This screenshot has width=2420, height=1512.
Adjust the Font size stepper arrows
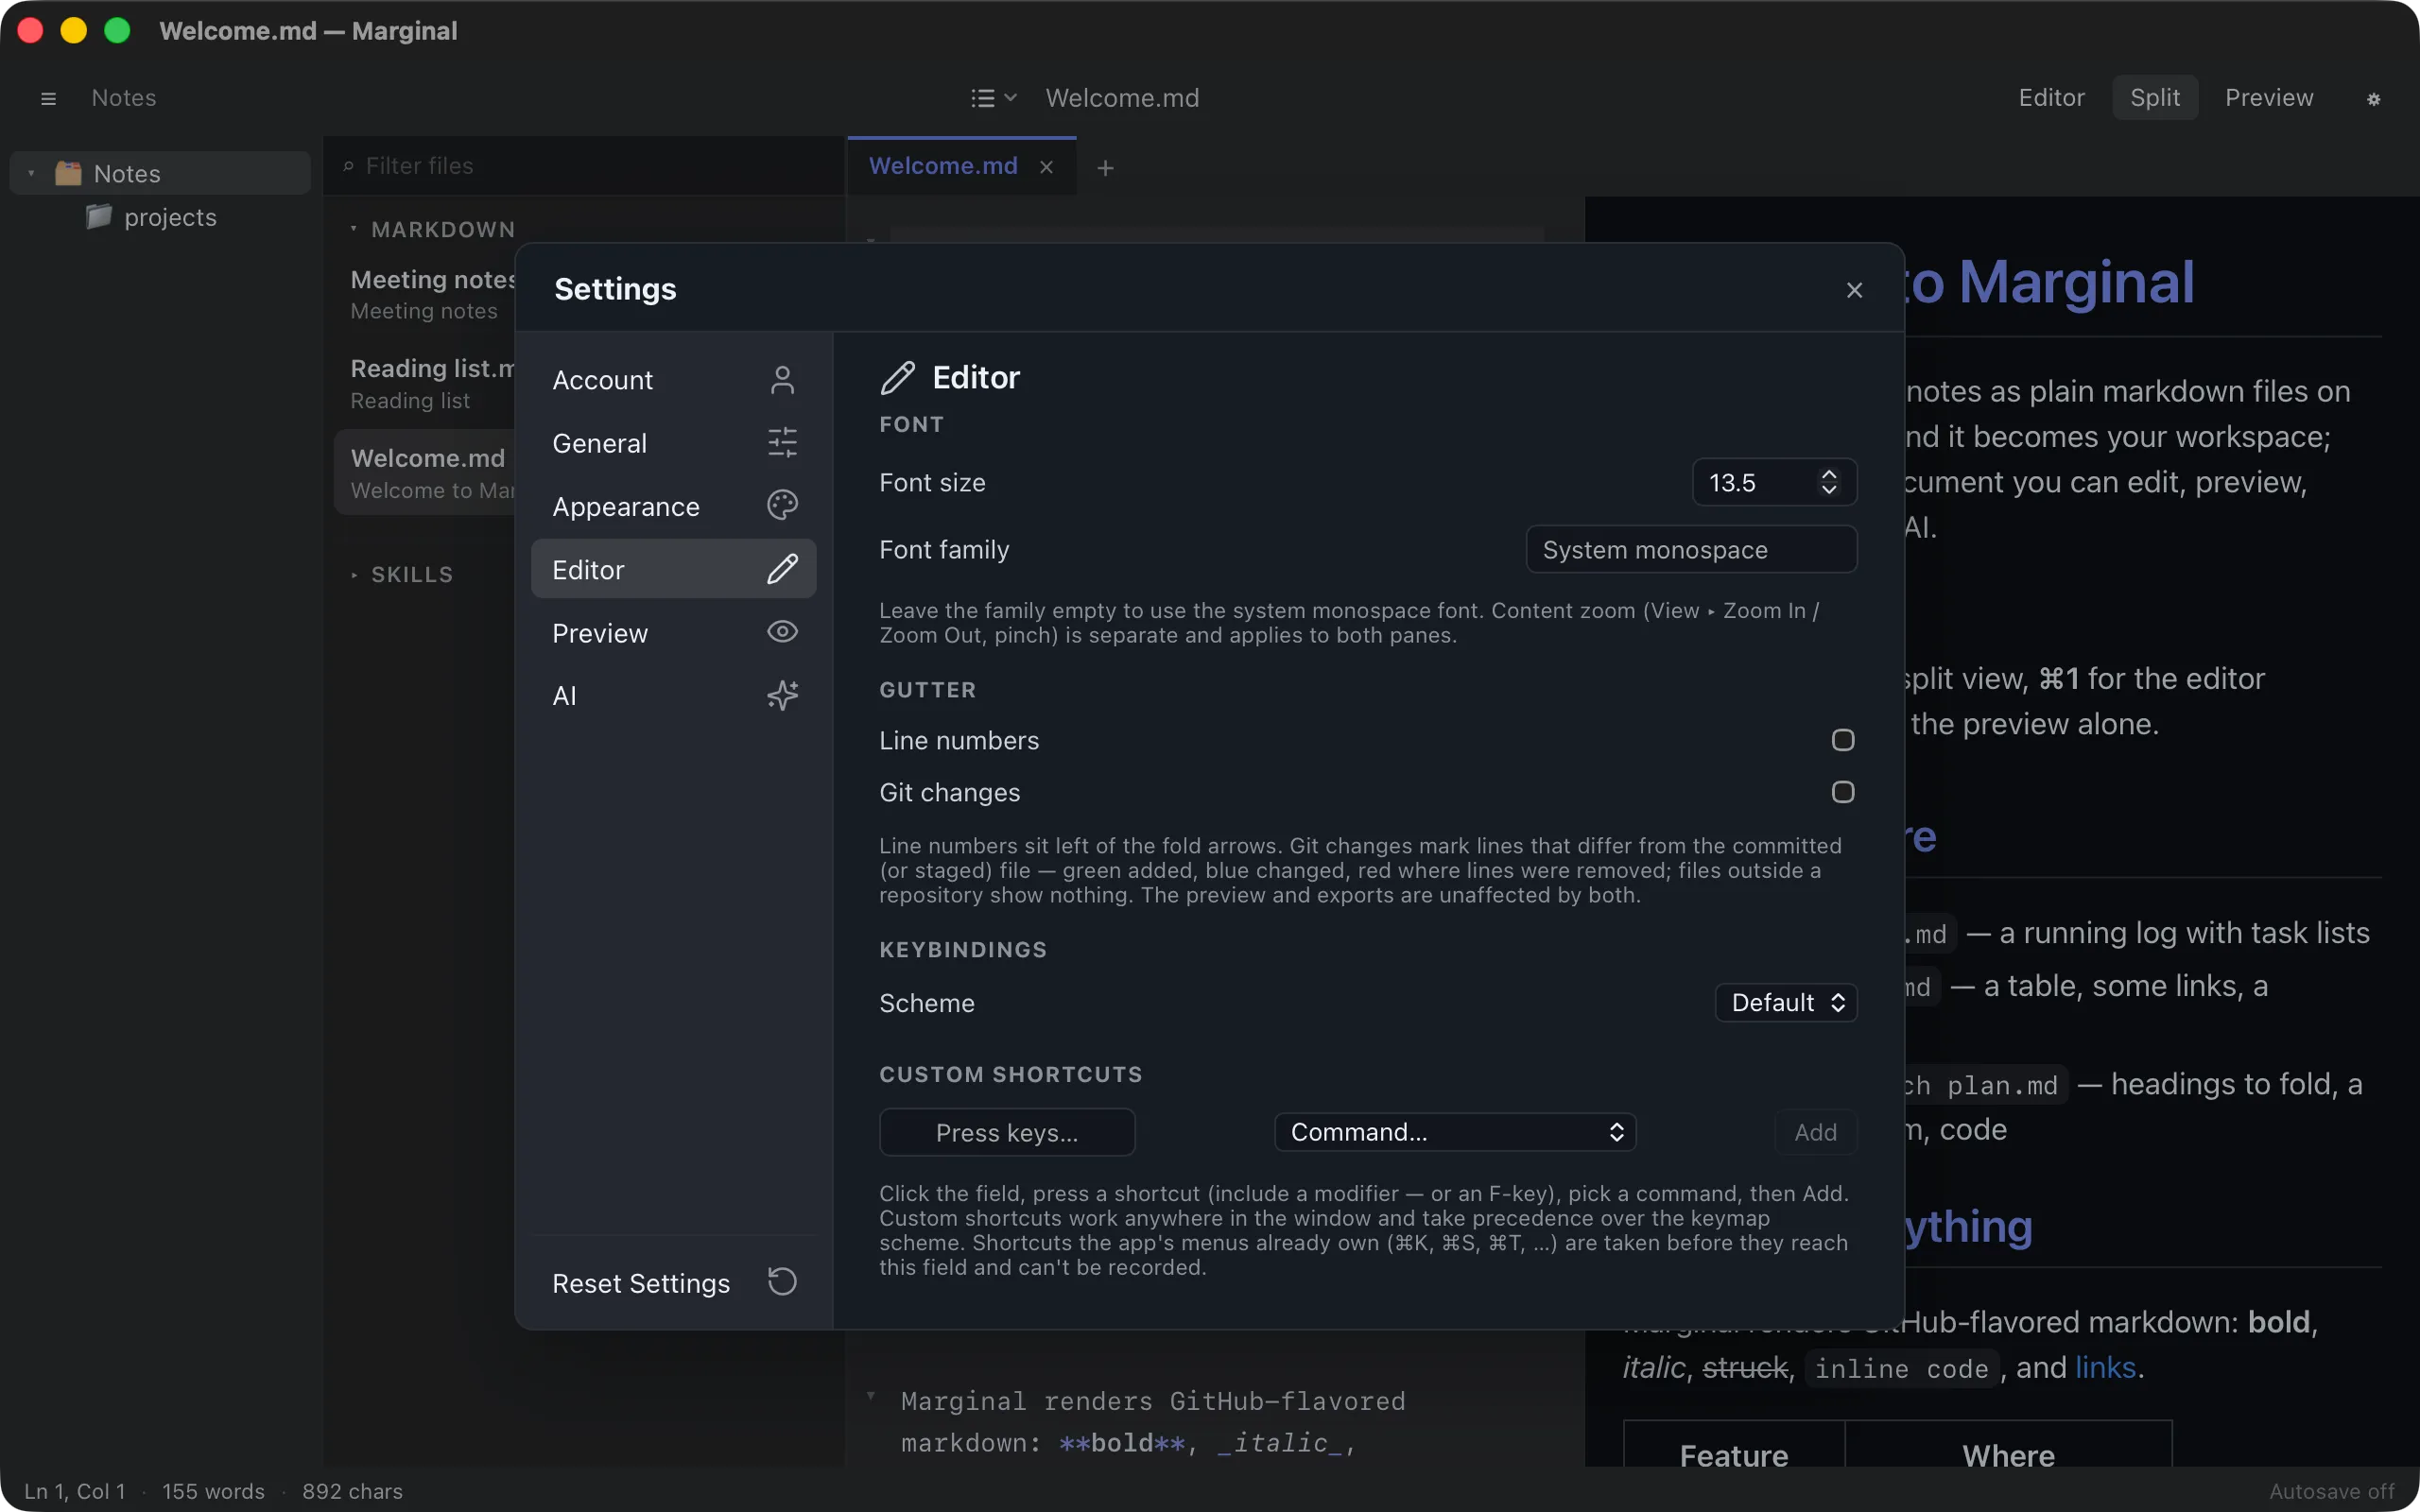coord(1829,482)
